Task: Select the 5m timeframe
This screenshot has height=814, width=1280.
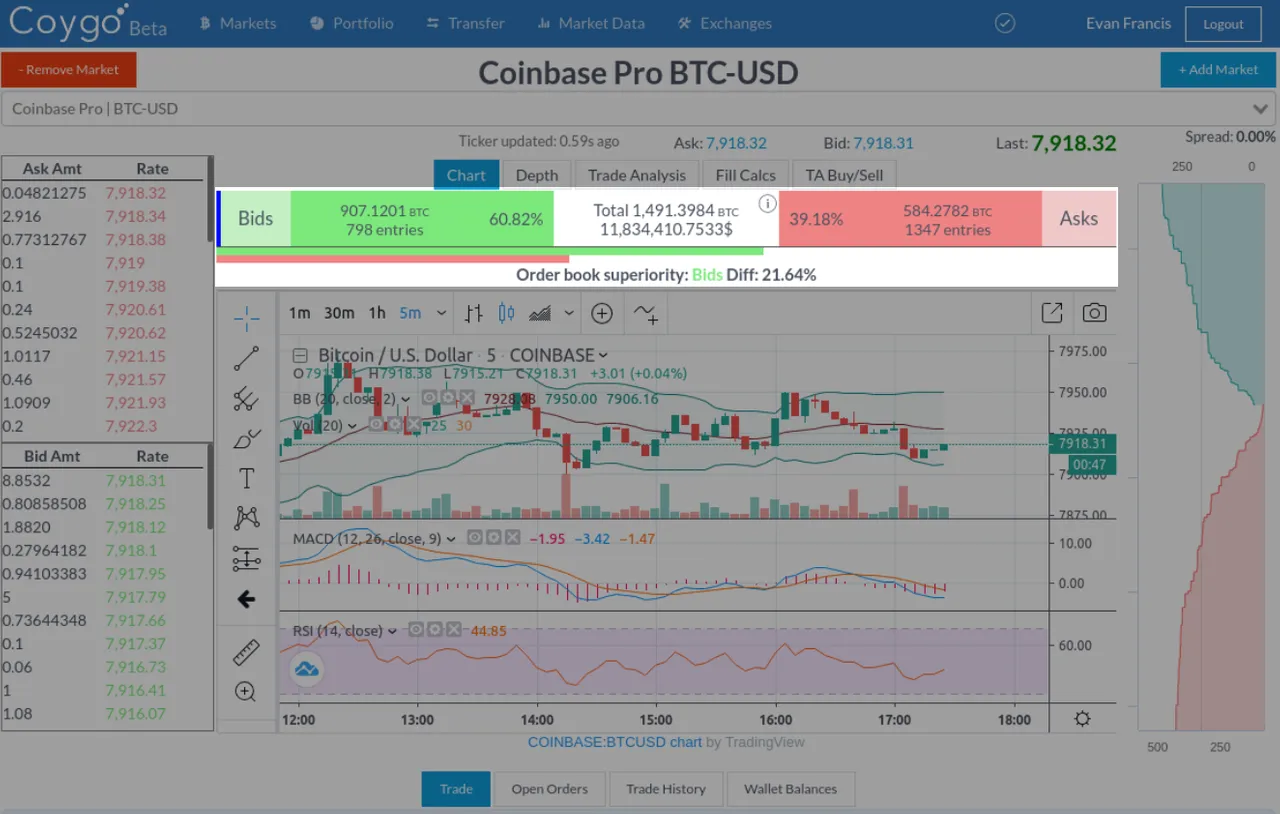Action: 410,313
